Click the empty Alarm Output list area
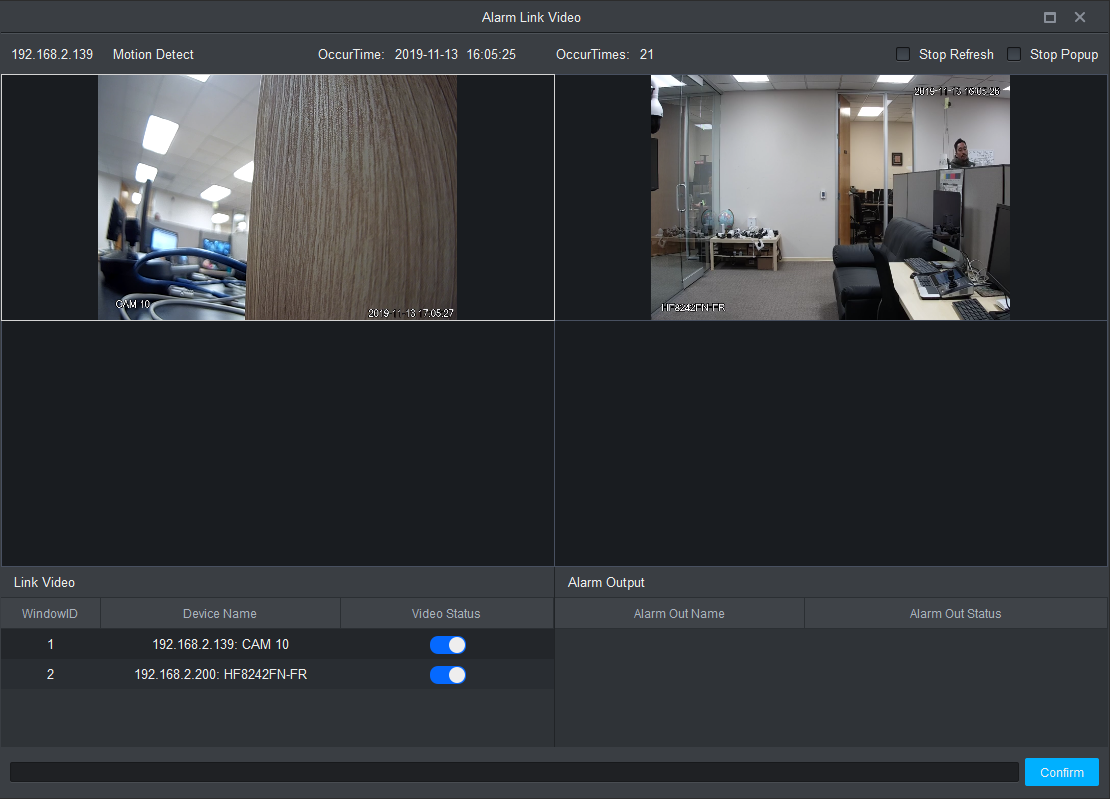 coord(831,686)
